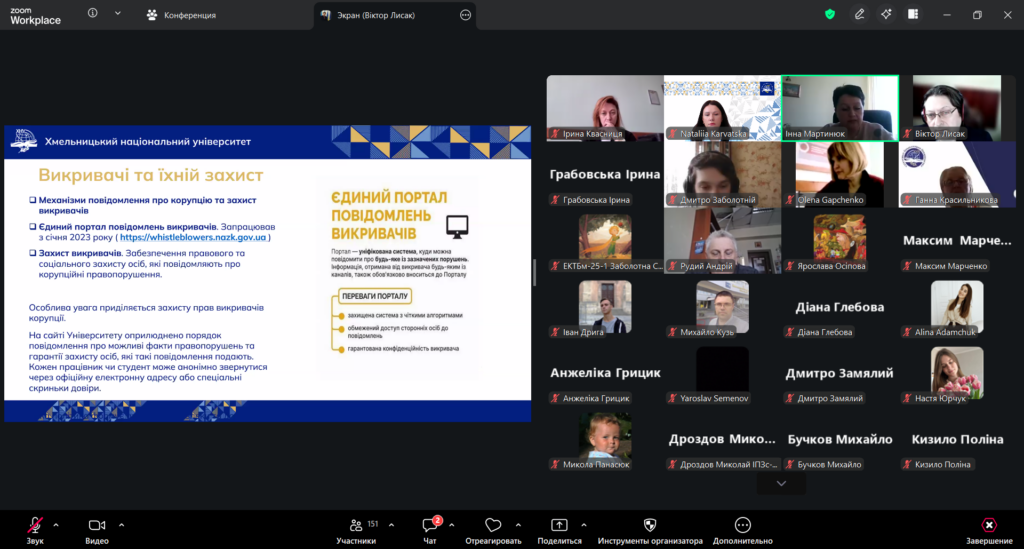Open the Дополнительно more options menu

click(x=742, y=526)
